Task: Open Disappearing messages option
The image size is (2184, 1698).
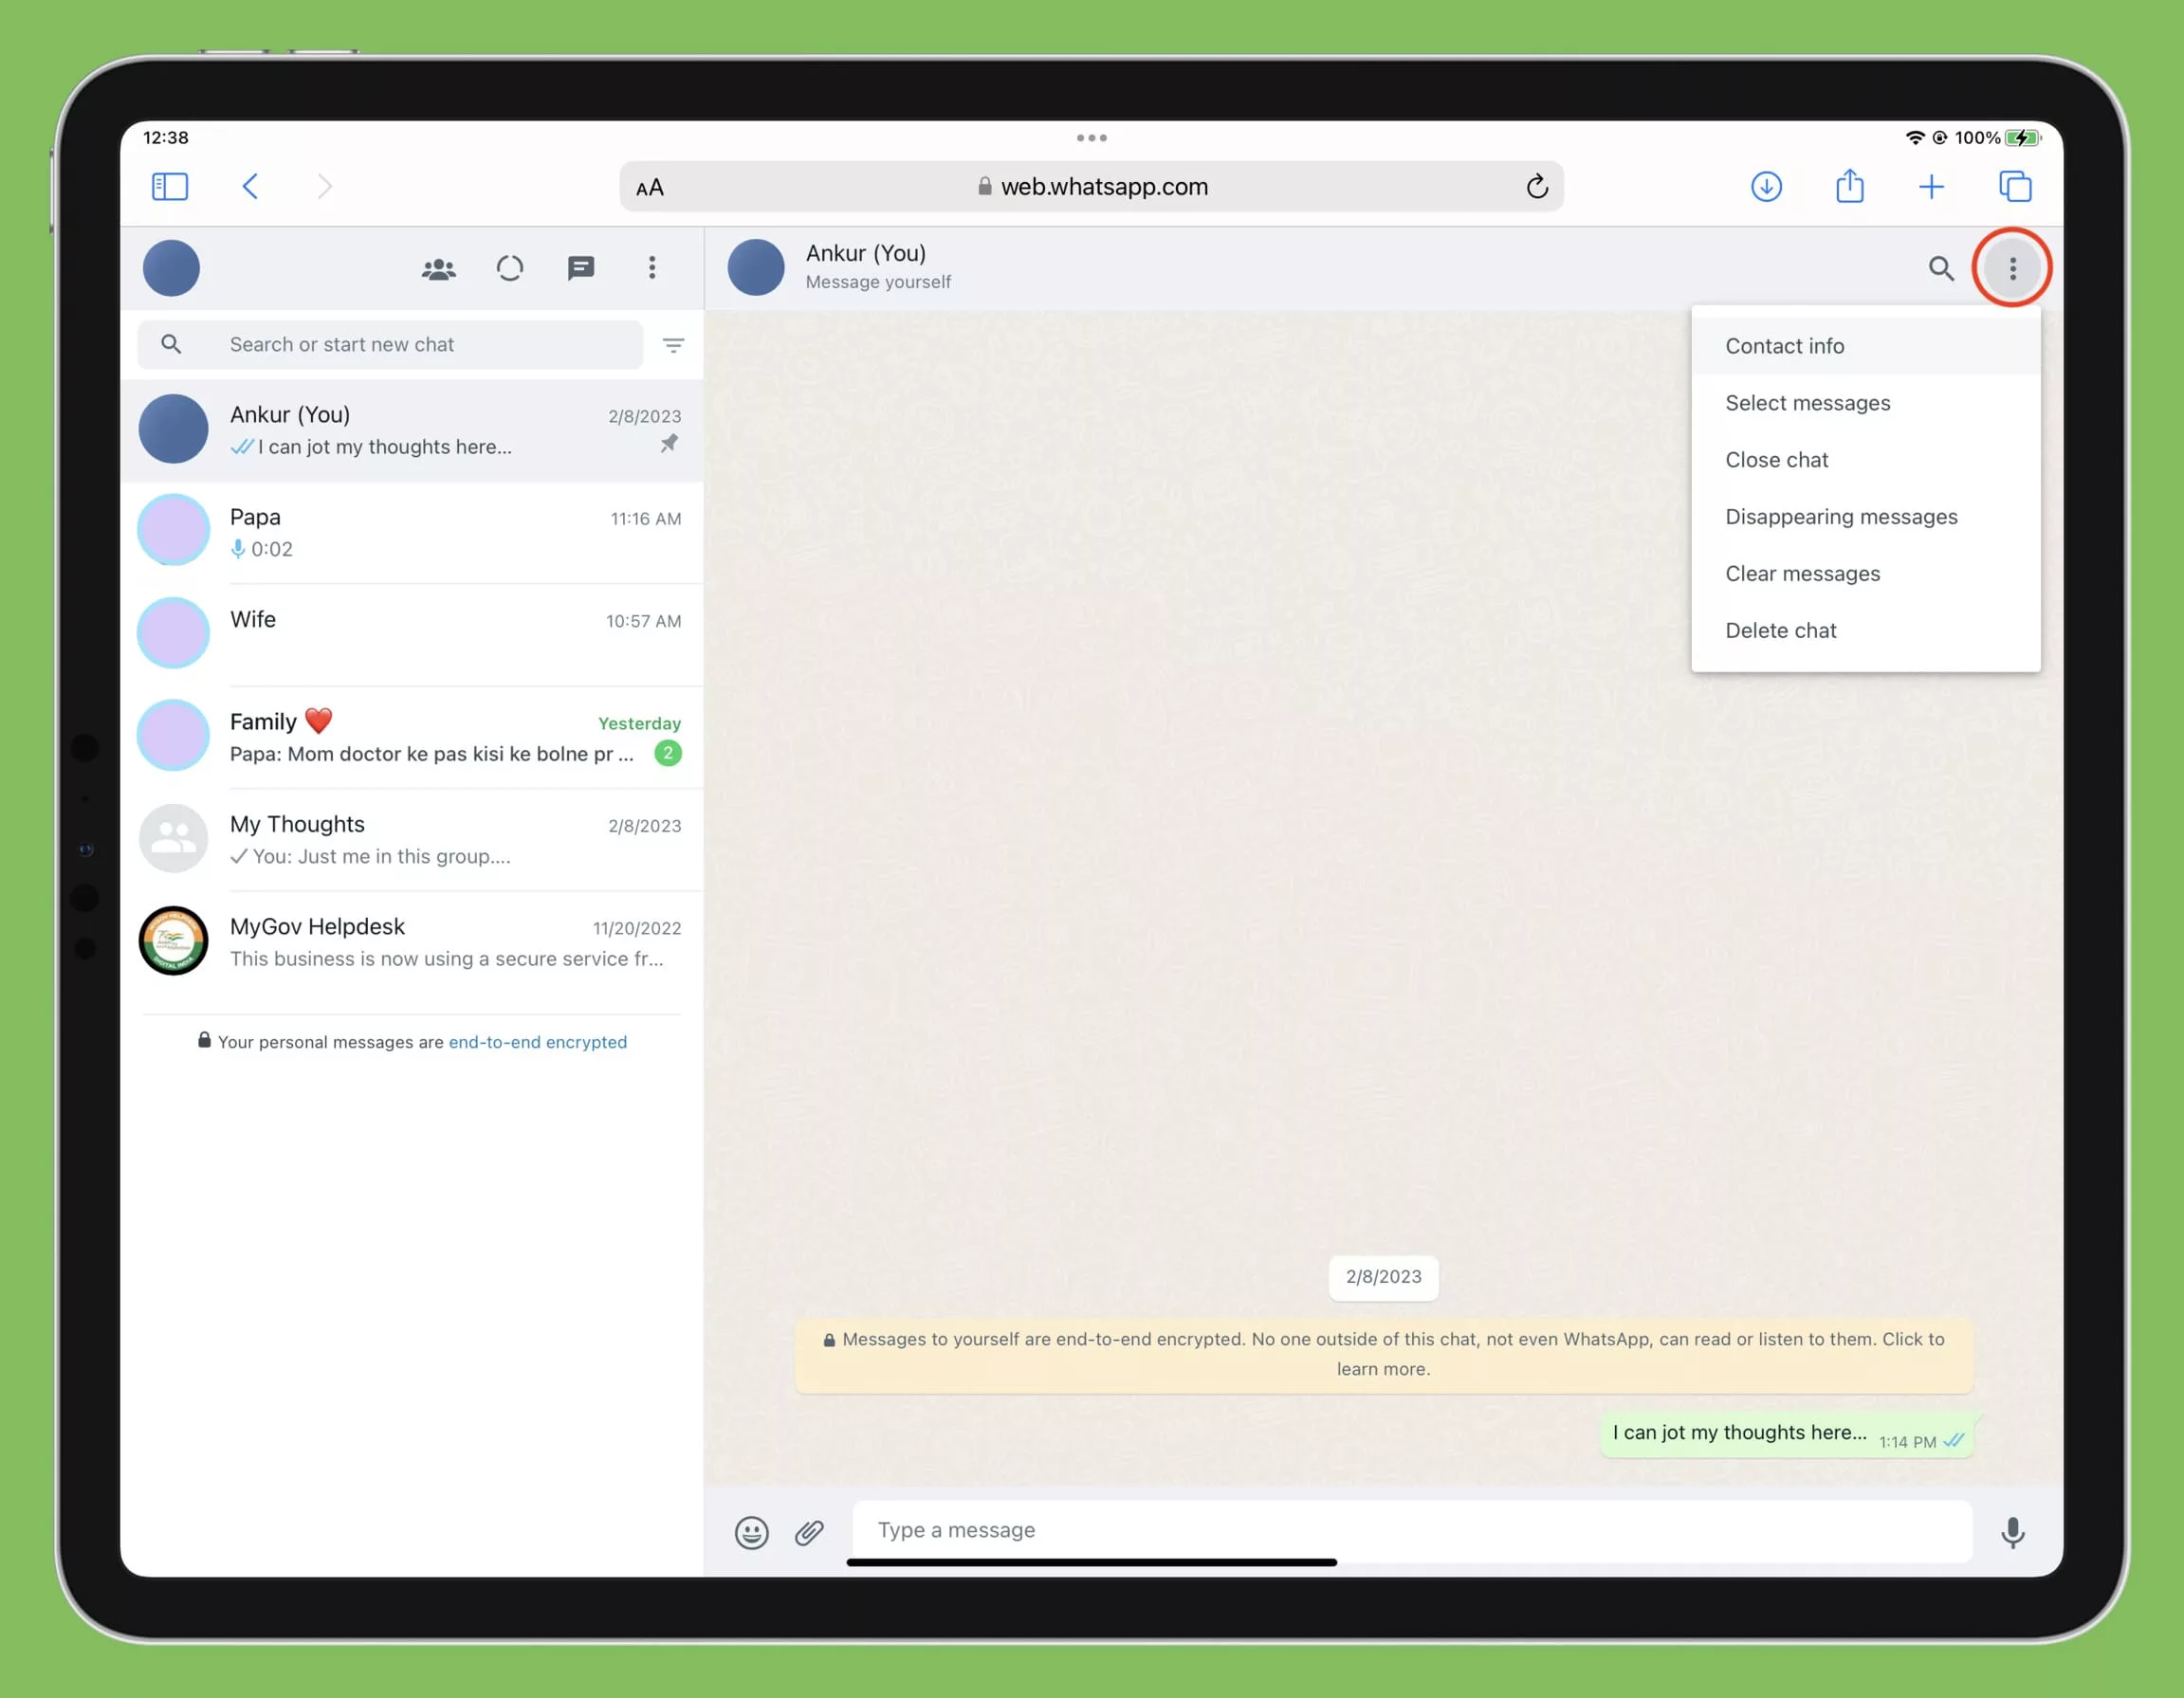Action: tap(1866, 517)
